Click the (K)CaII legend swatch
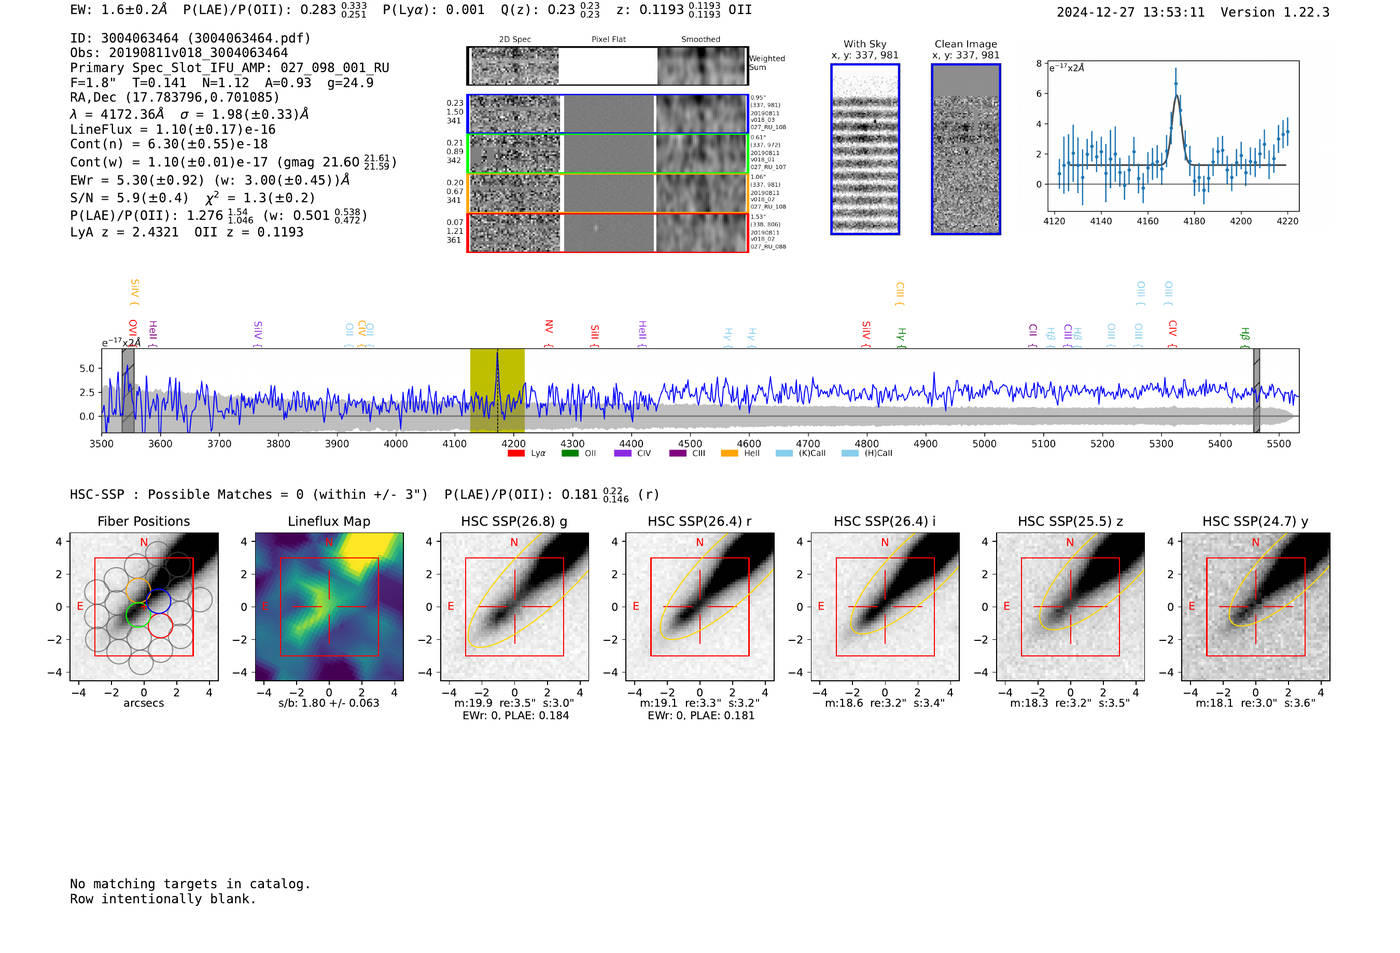Image resolution: width=1400 pixels, height=953 pixels. coord(784,453)
